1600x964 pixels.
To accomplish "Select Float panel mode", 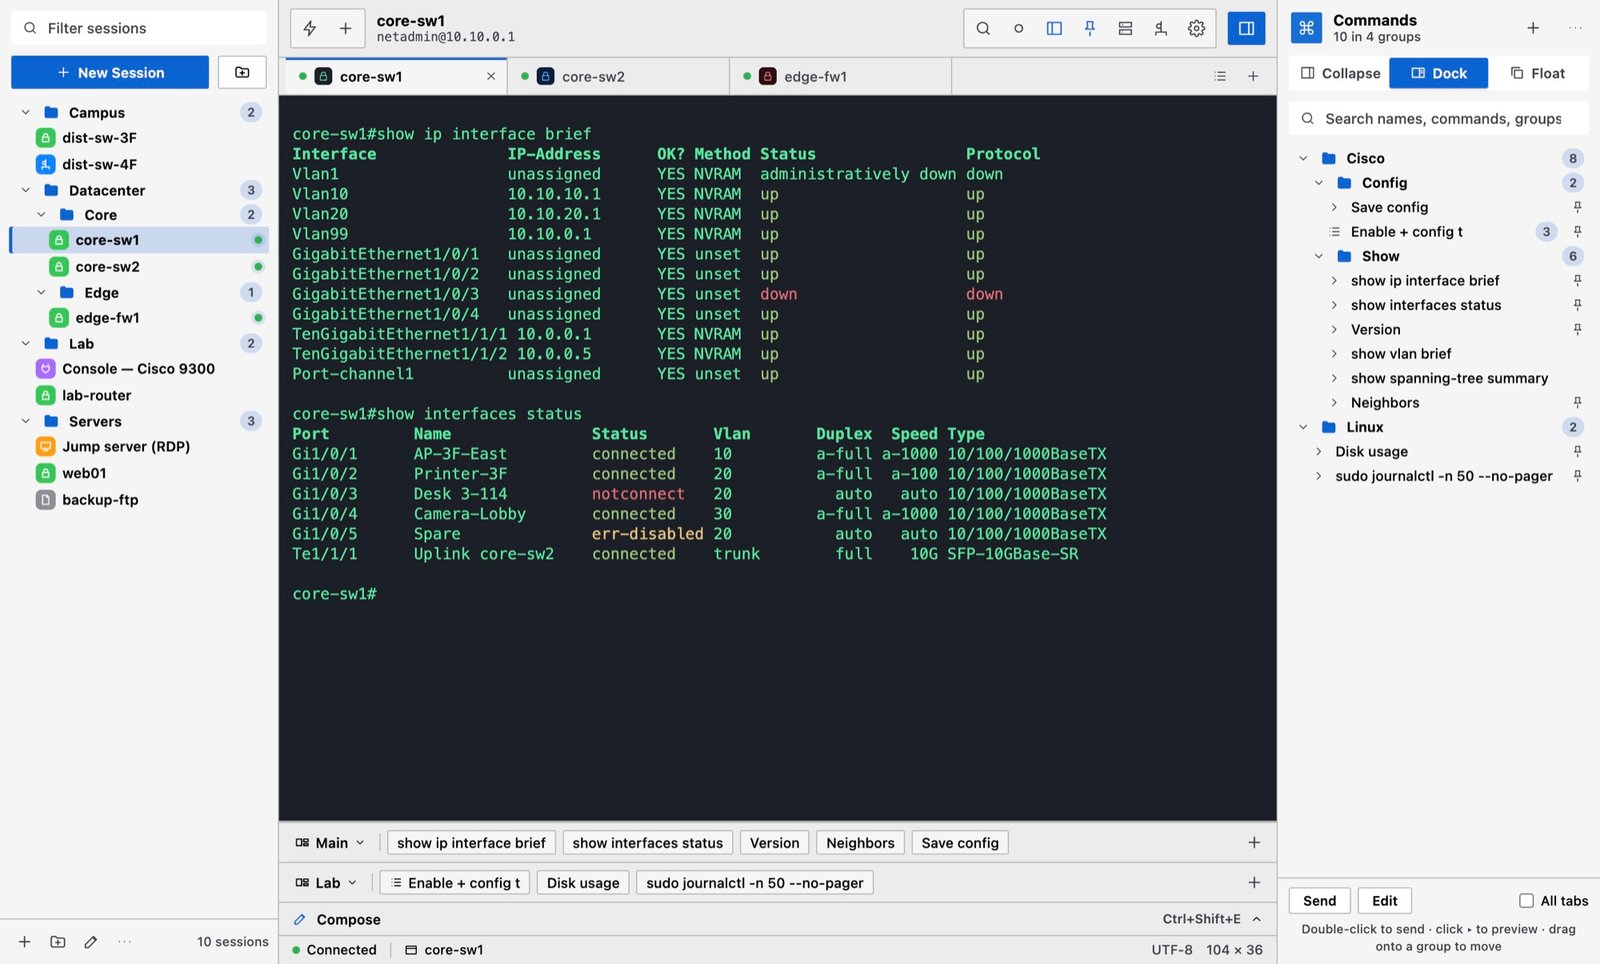I will click(x=1538, y=73).
